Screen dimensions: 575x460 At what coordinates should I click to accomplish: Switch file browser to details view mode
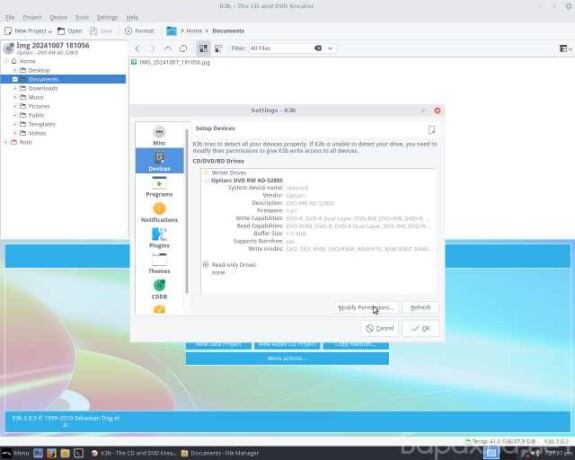click(x=218, y=48)
